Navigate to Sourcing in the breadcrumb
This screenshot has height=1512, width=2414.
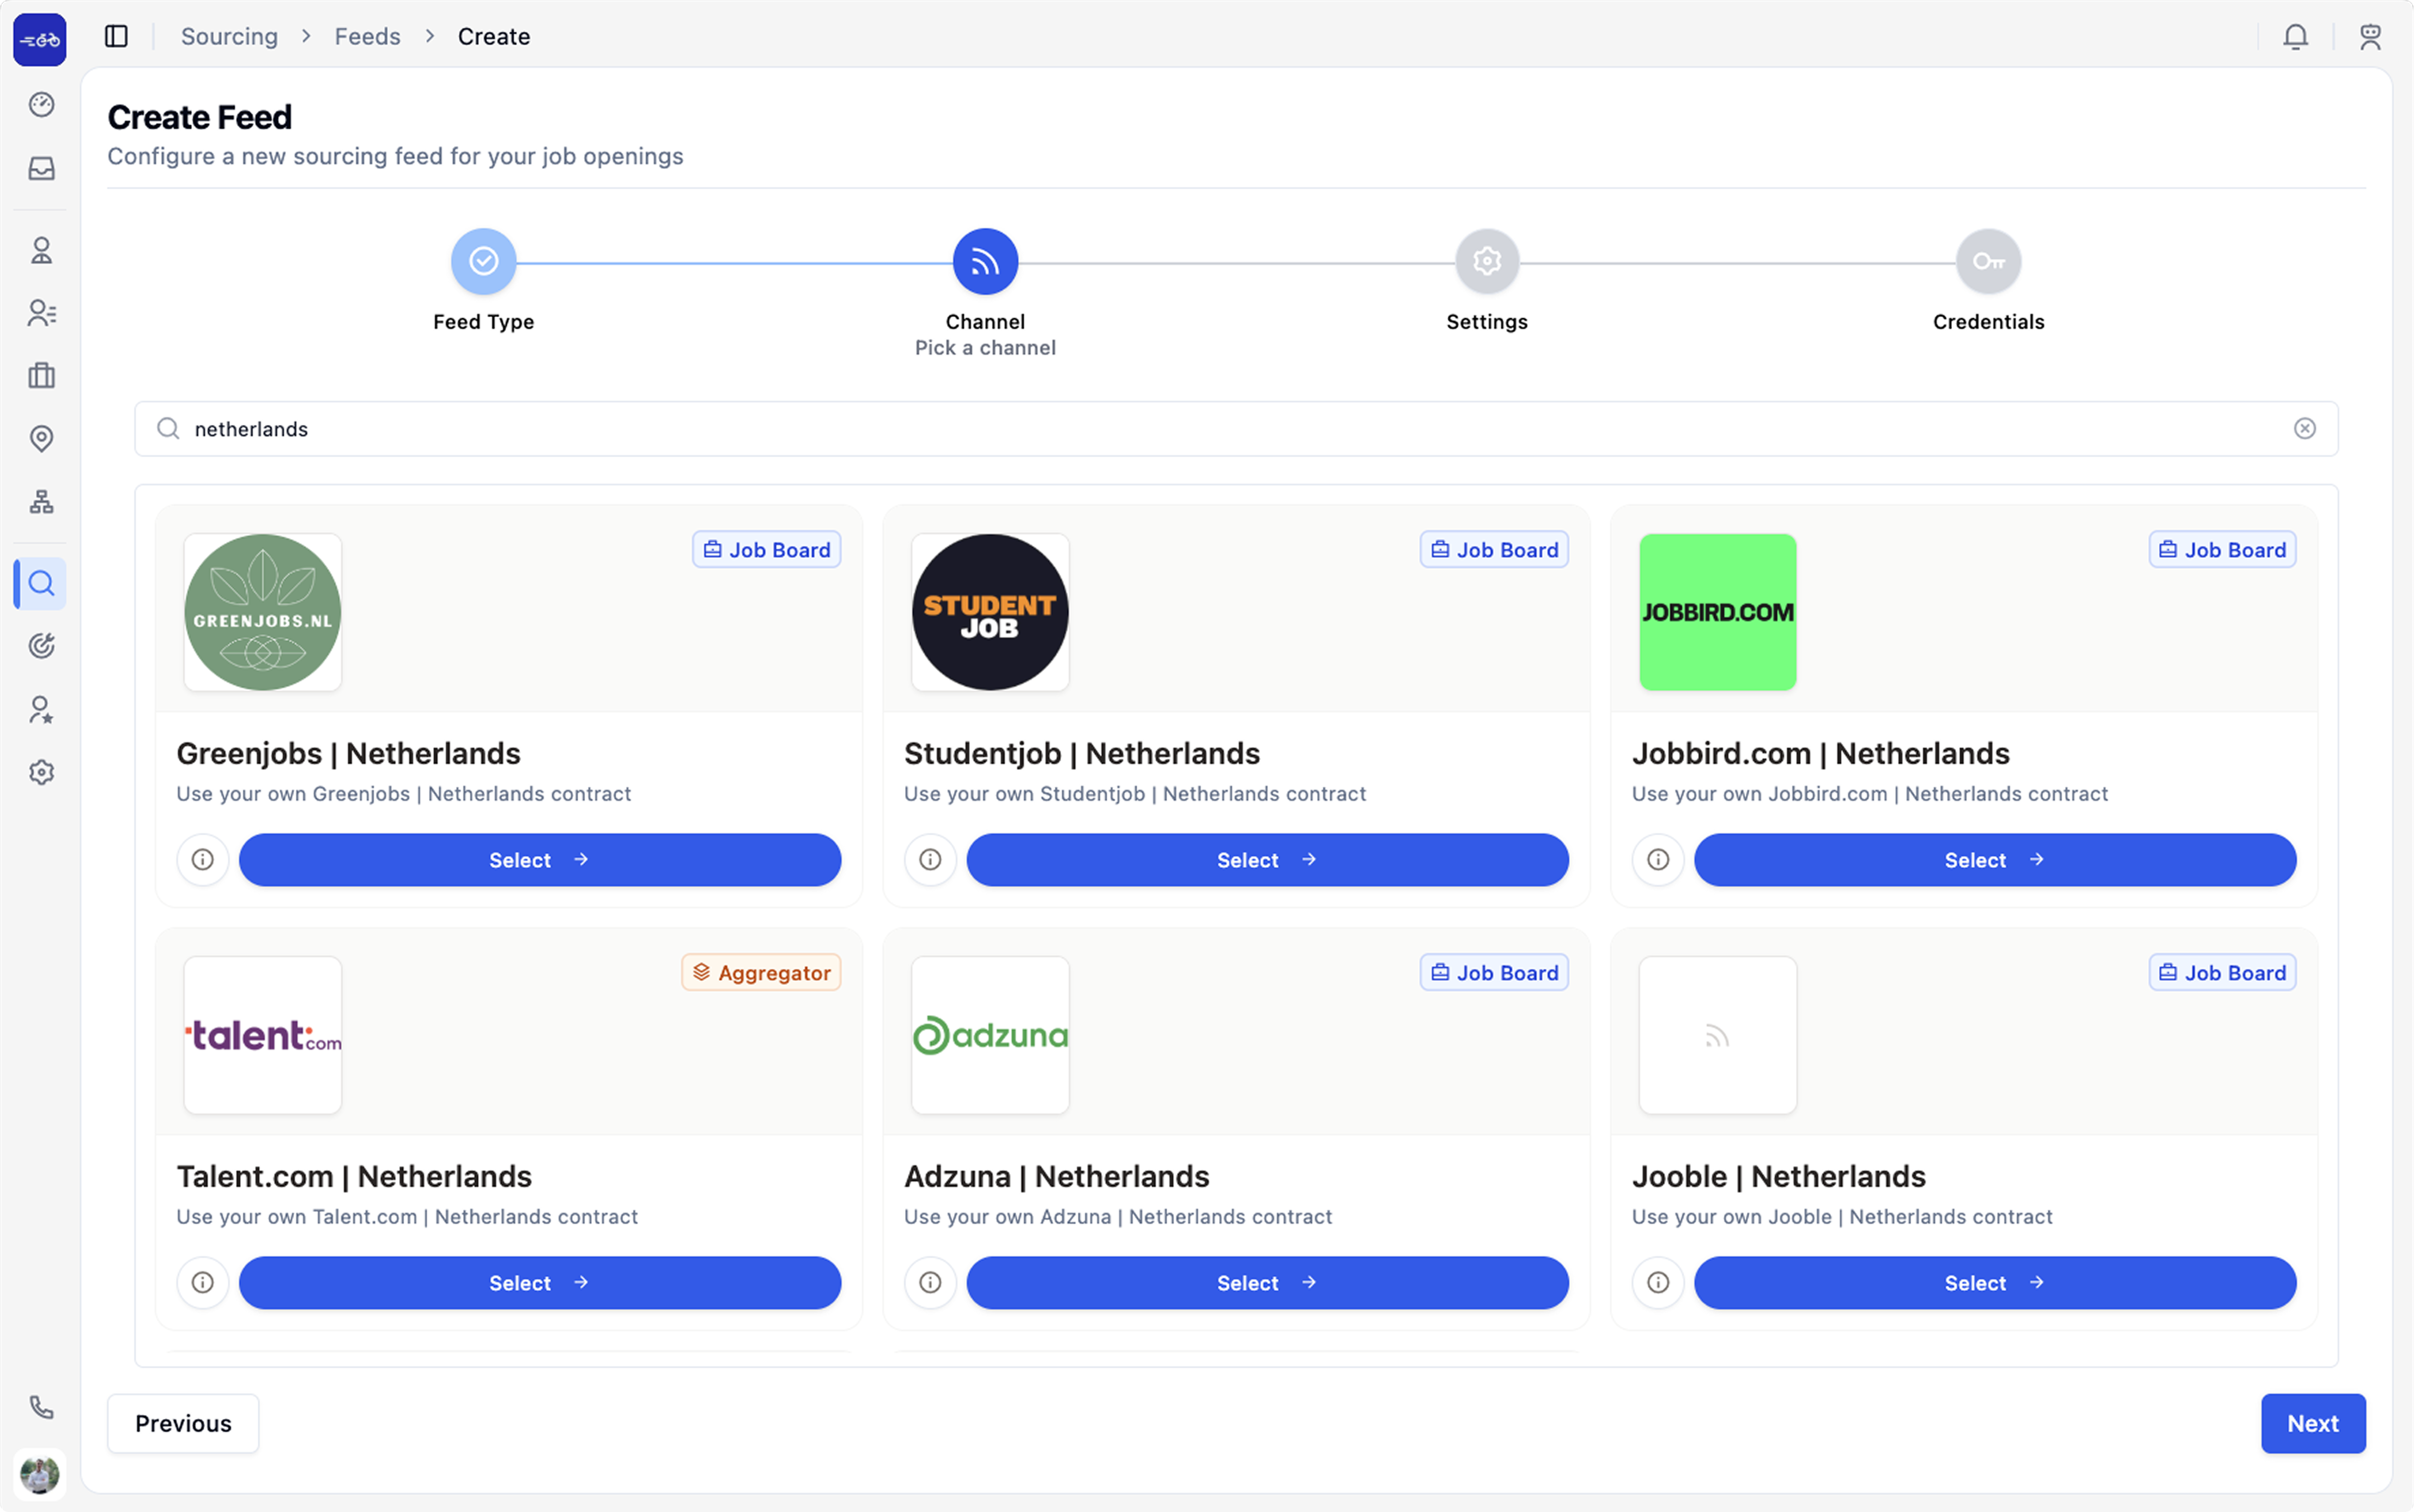(x=229, y=37)
